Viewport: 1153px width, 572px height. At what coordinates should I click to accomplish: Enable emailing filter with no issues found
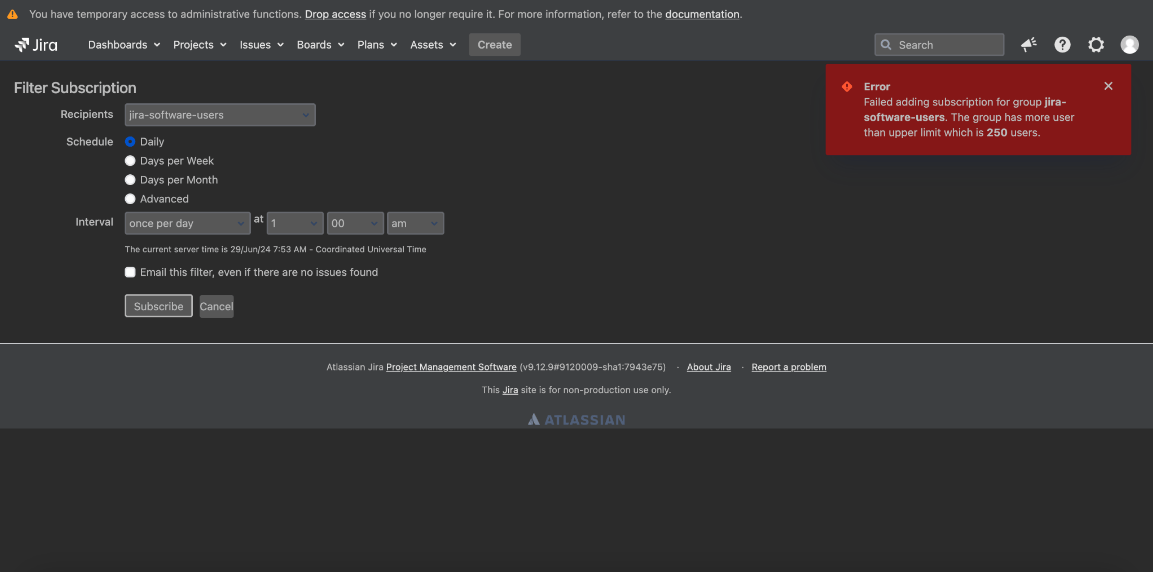pos(130,272)
